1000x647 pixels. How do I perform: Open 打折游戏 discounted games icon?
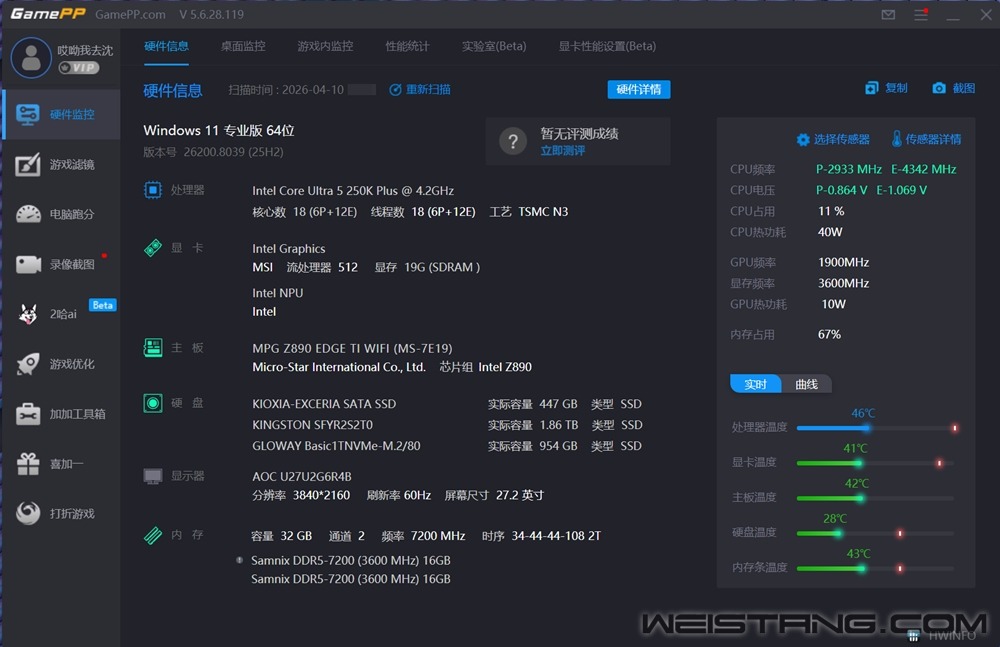(x=29, y=513)
